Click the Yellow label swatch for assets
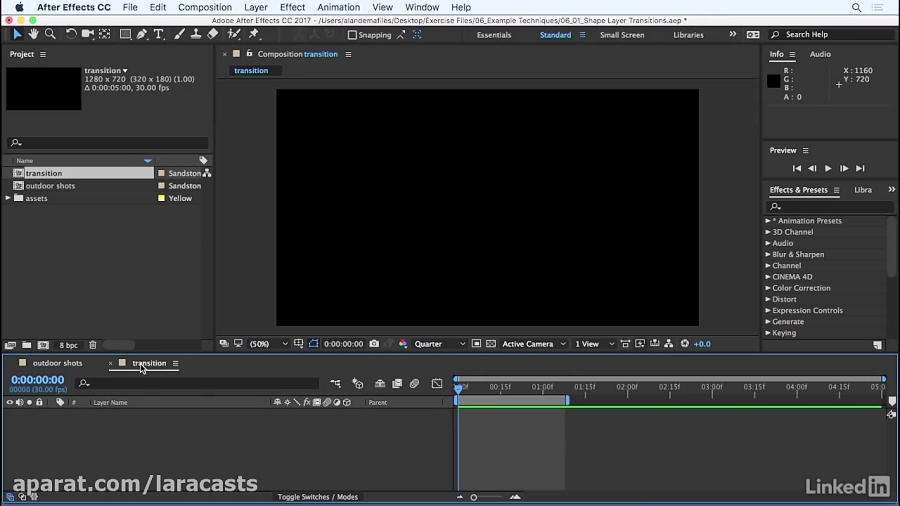This screenshot has height=506, width=900. coord(162,198)
